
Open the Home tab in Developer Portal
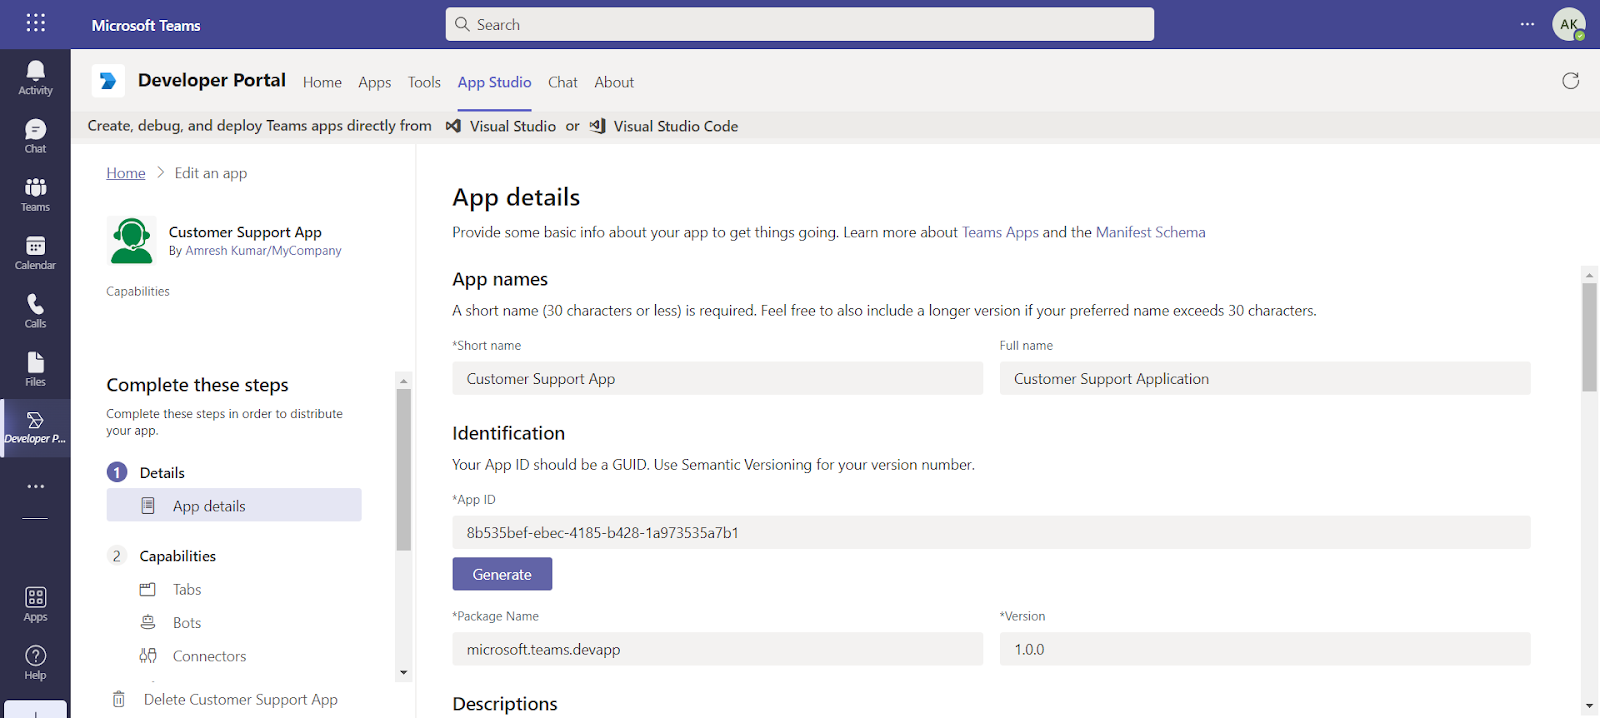click(322, 82)
